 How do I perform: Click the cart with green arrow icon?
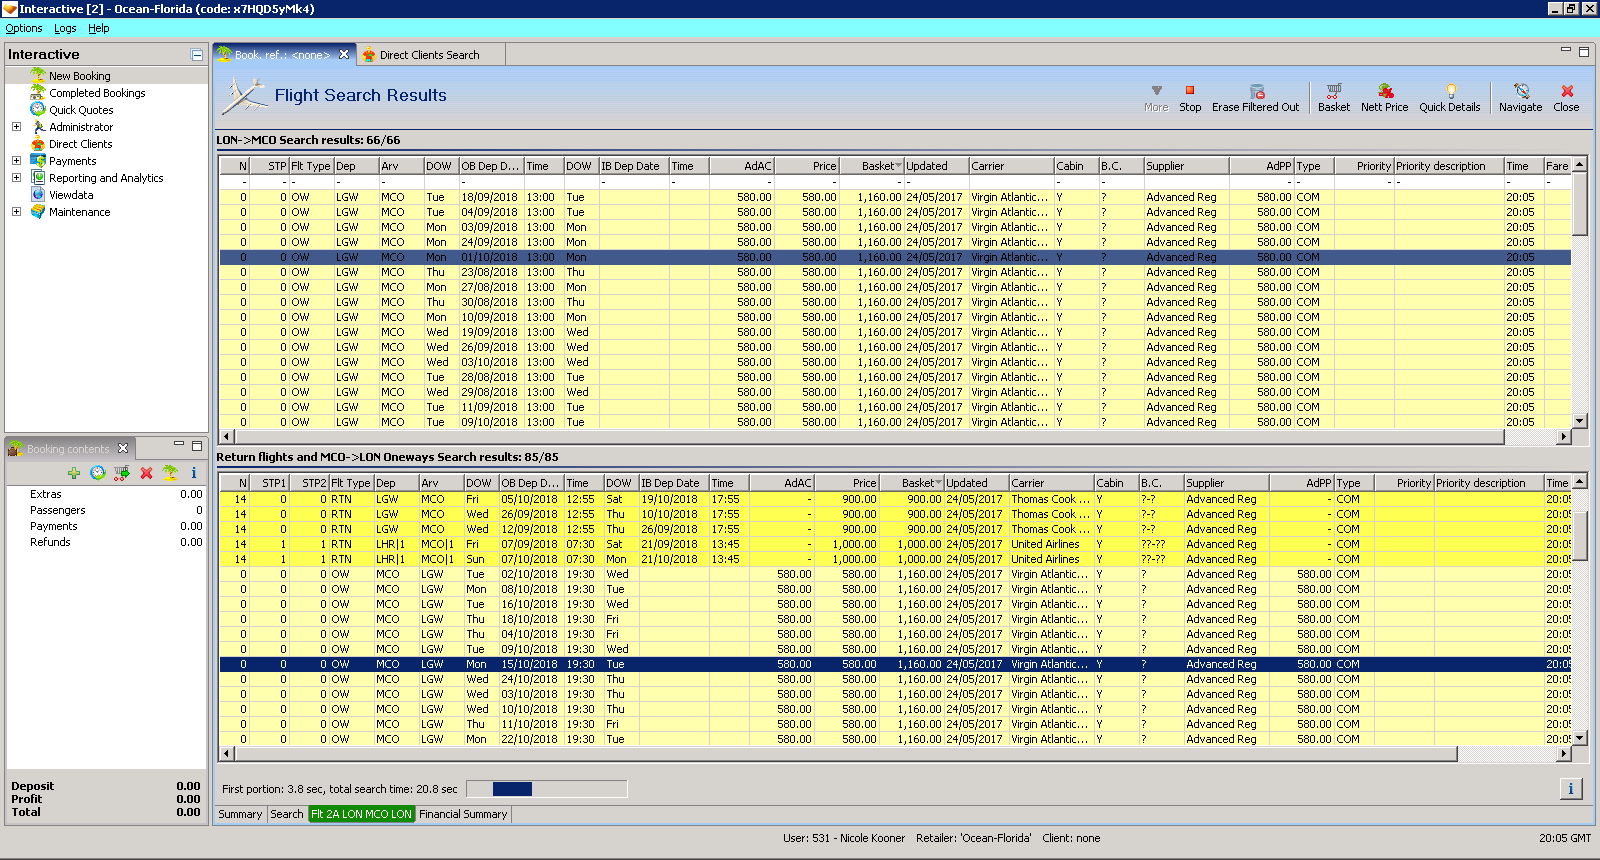pos(121,473)
